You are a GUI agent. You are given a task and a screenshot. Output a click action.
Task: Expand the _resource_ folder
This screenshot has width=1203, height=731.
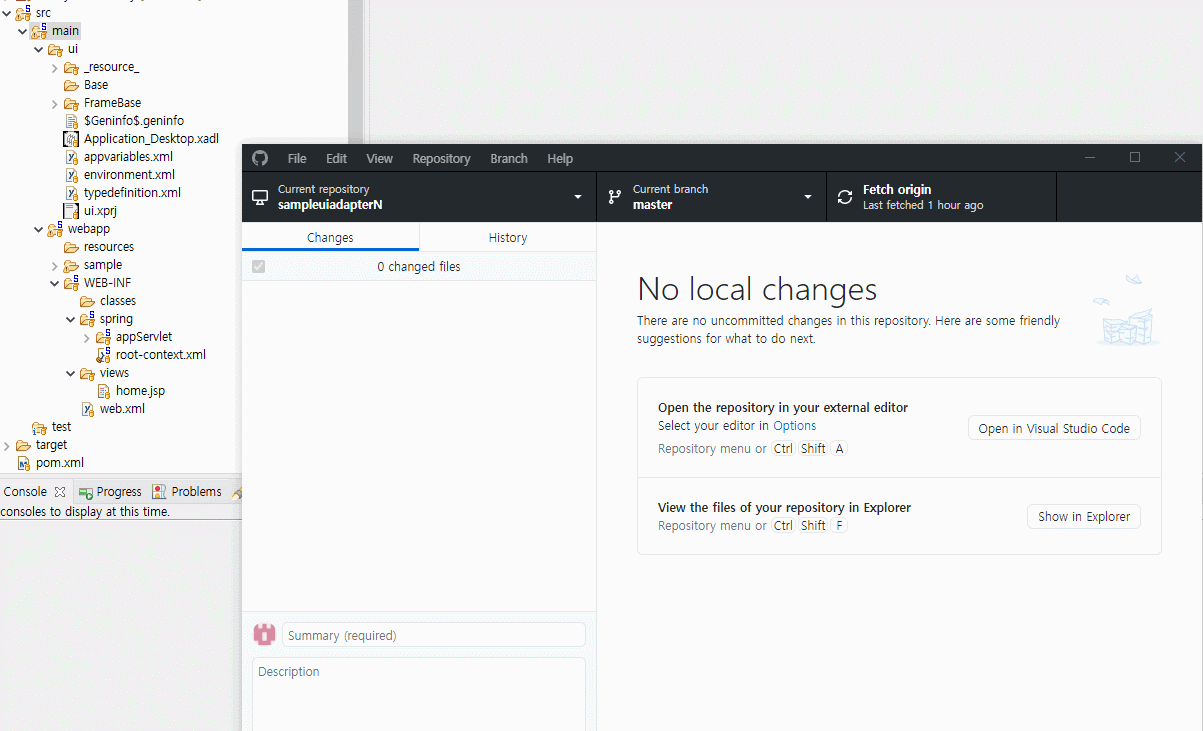(x=54, y=67)
